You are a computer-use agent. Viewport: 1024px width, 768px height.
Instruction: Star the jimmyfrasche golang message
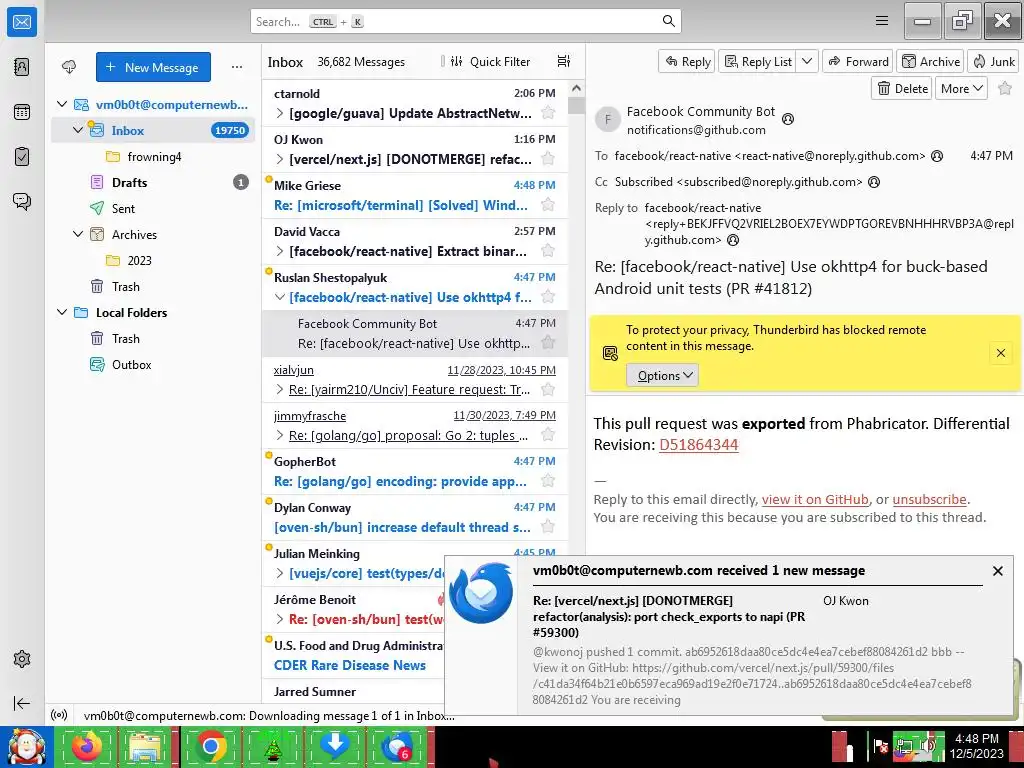[548, 435]
